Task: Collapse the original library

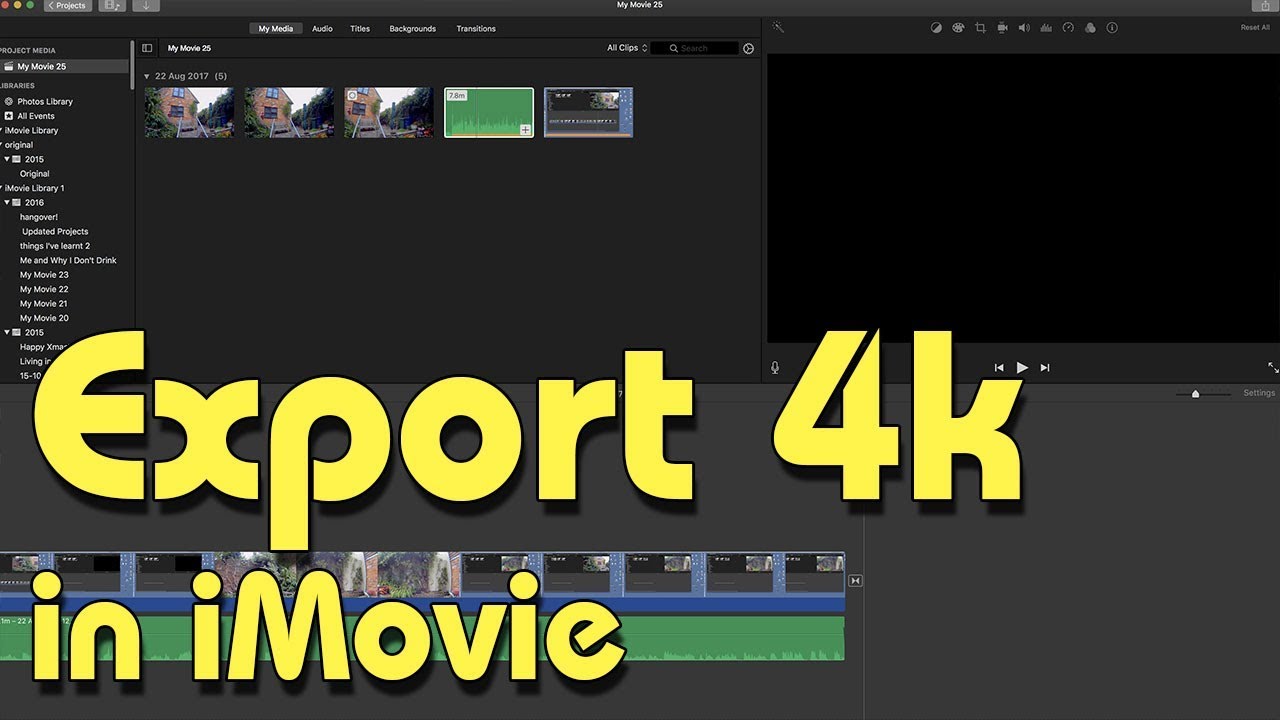Action: (x=1, y=145)
